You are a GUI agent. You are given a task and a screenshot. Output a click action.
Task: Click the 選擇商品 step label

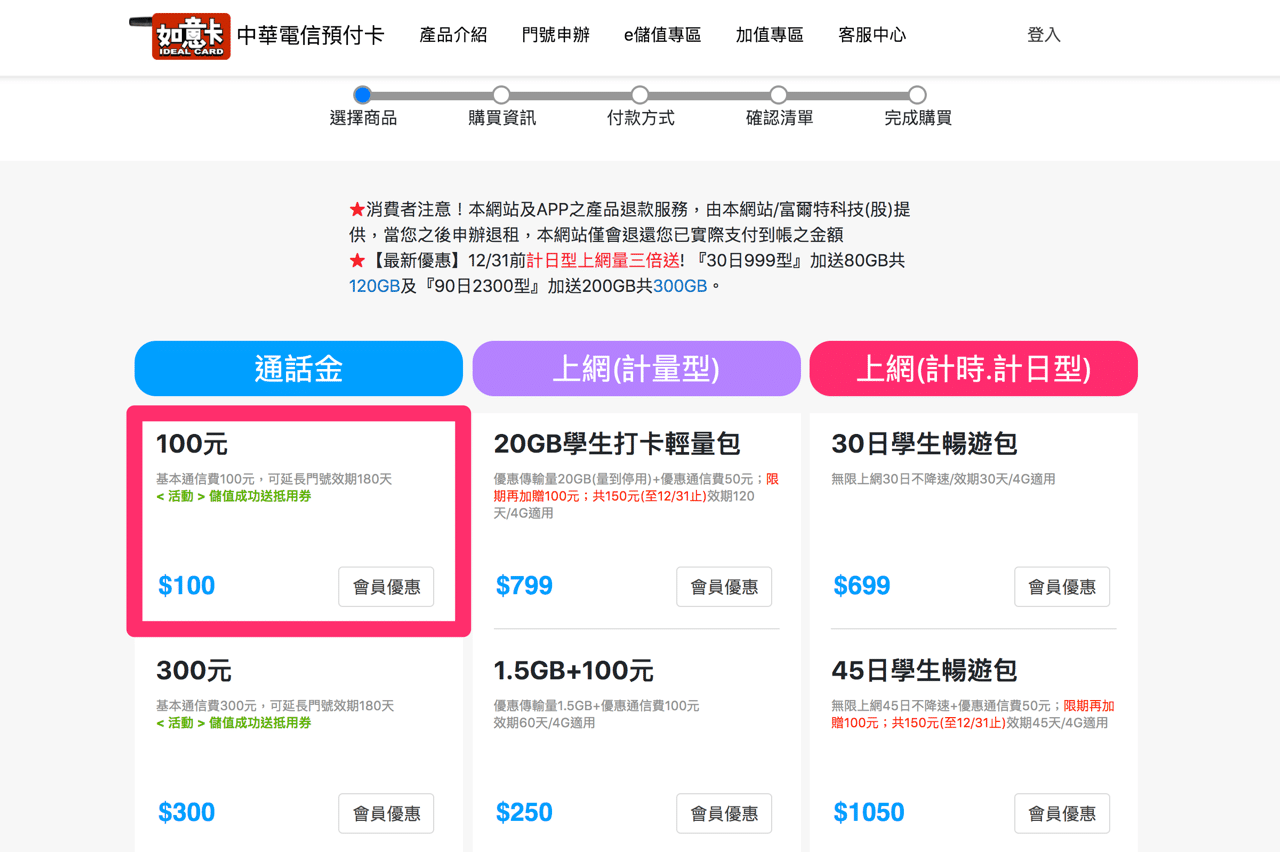pos(363,118)
